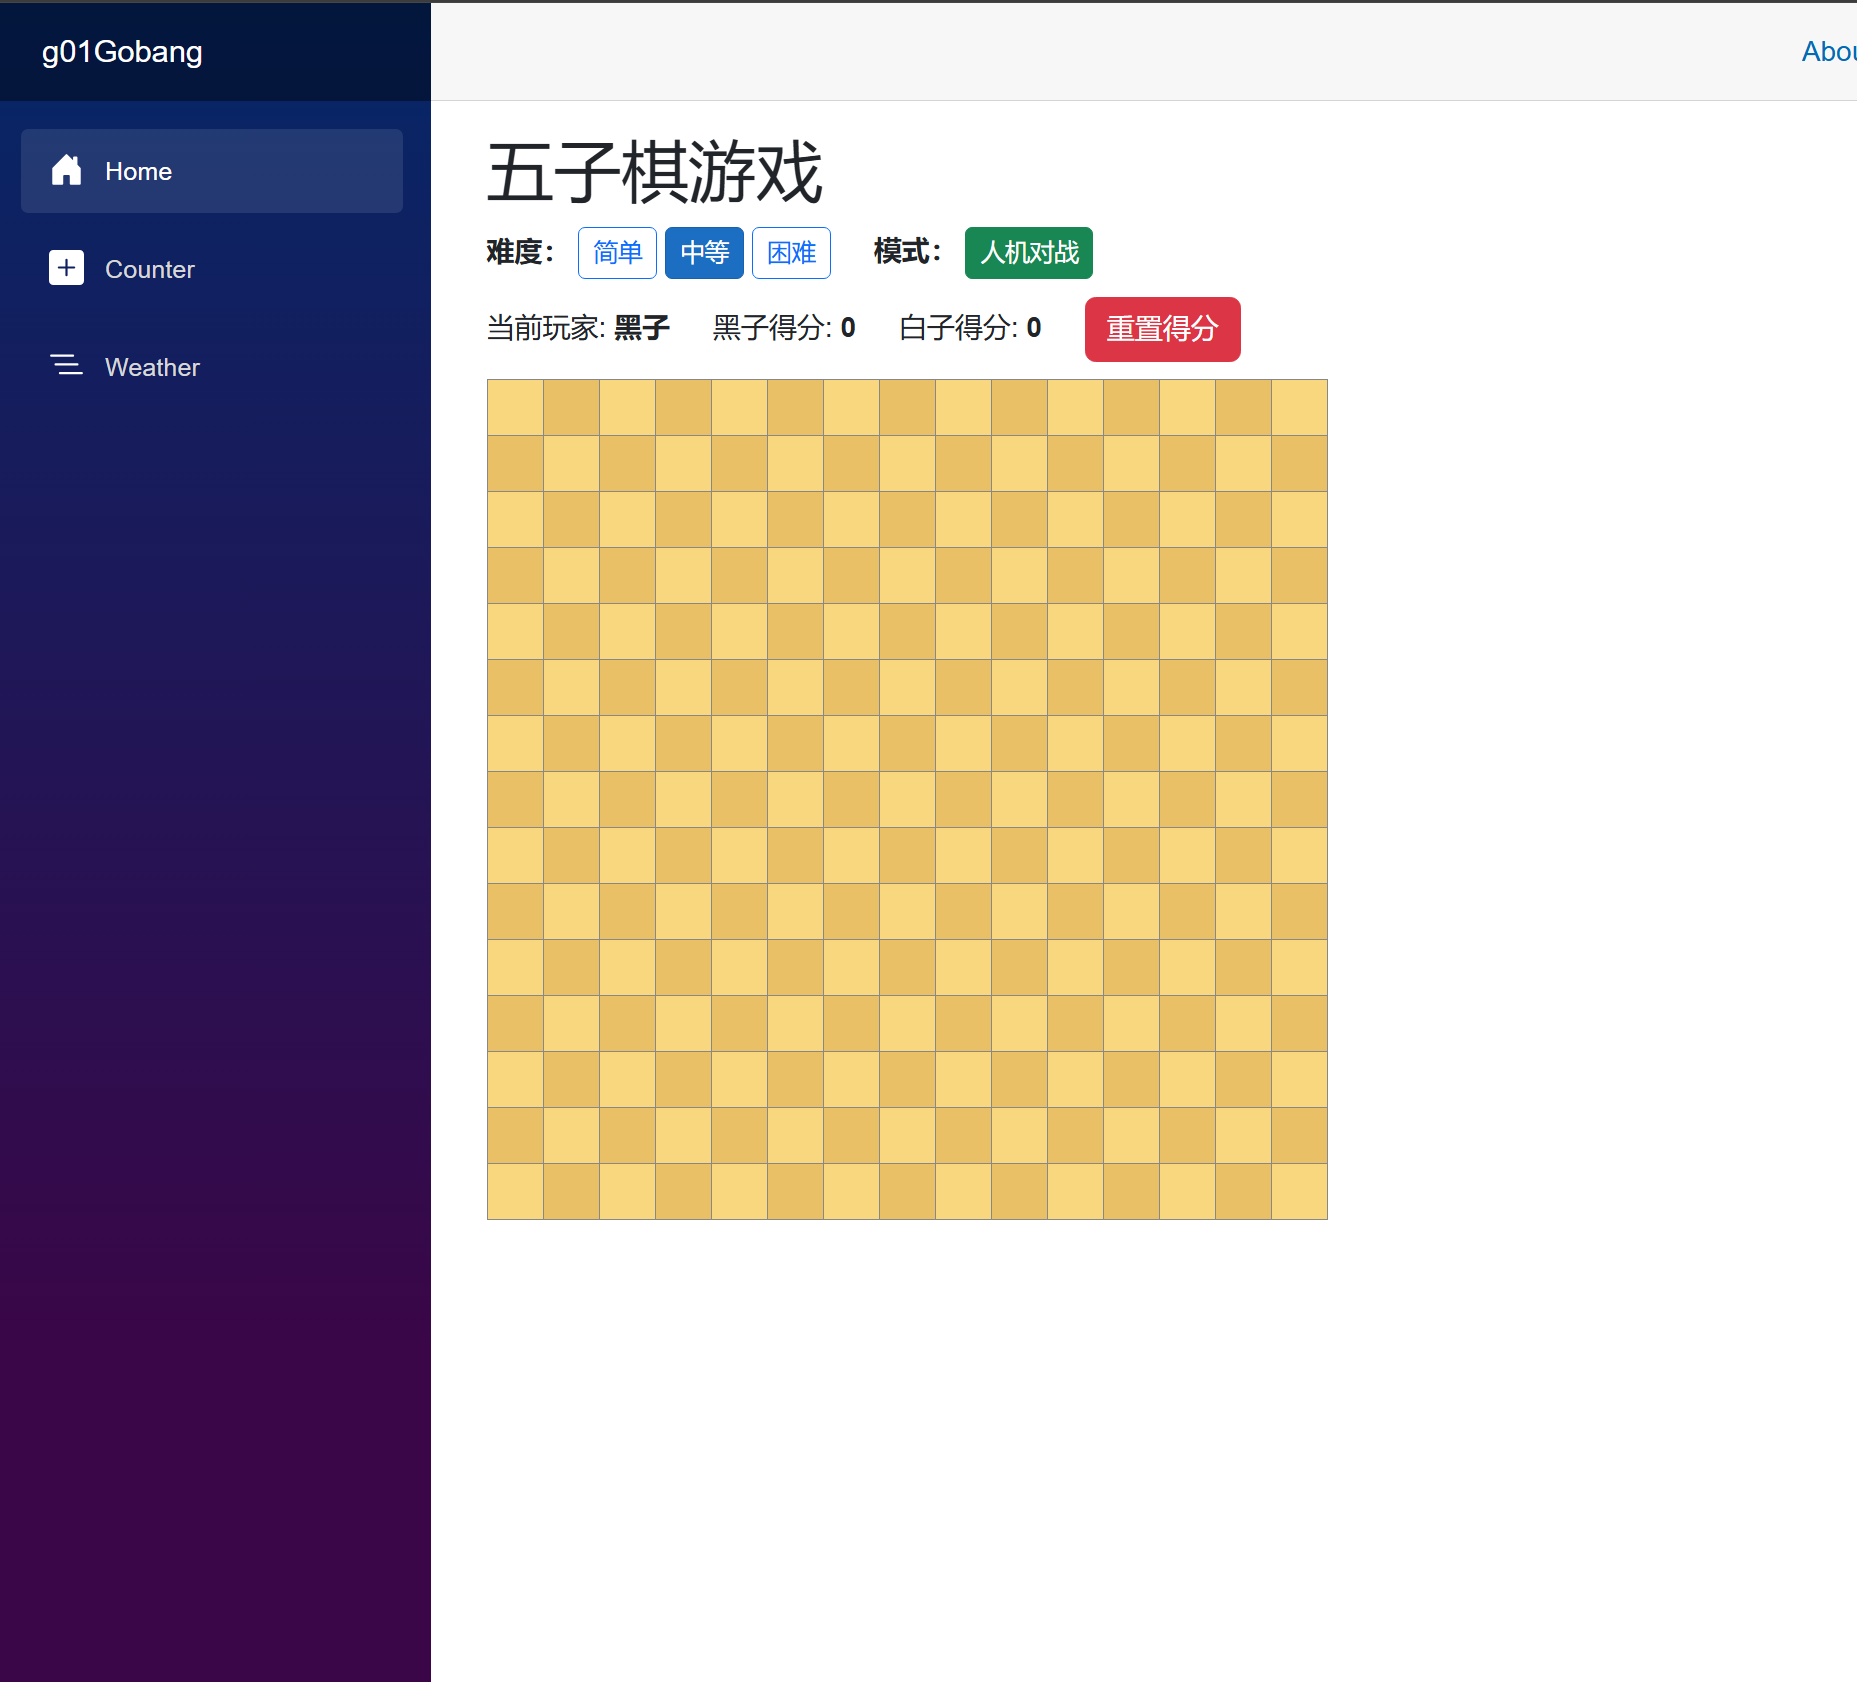Open the Weather page
Screen dimensions: 1857x1682
[152, 367]
